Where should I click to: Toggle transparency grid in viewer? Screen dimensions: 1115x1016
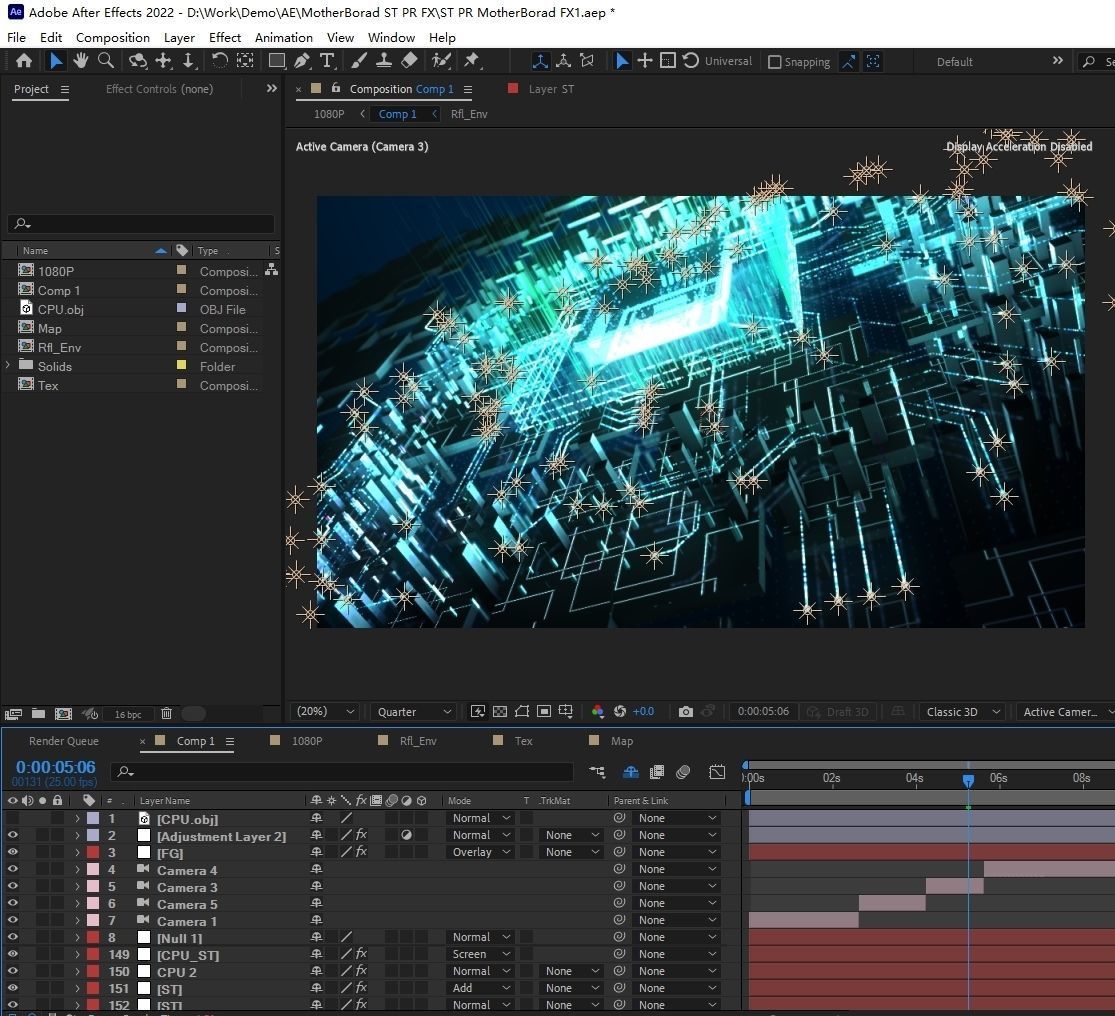(x=500, y=712)
